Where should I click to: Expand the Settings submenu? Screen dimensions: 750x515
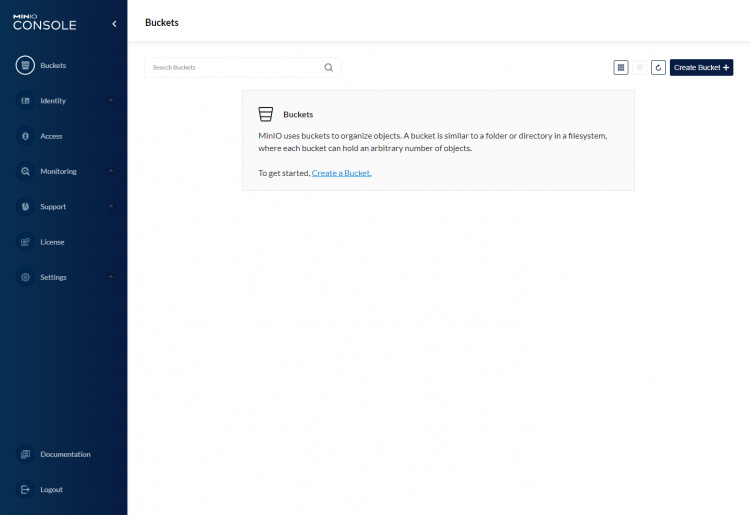click(x=110, y=277)
